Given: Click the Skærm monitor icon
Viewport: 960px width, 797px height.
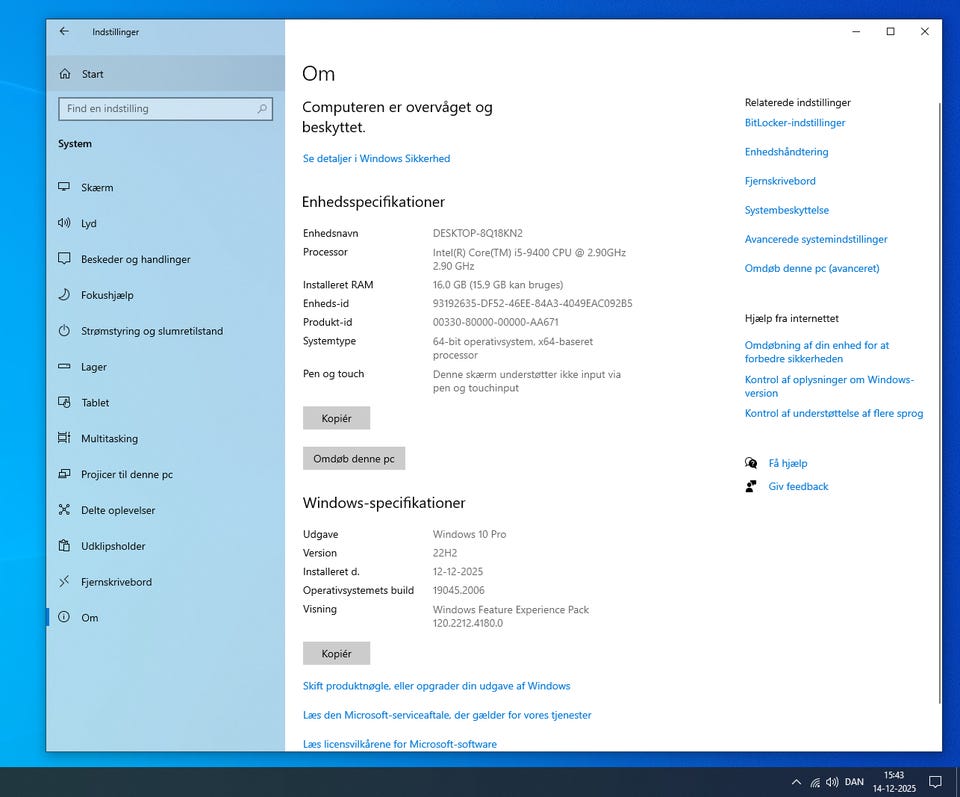Looking at the screenshot, I should coord(64,187).
